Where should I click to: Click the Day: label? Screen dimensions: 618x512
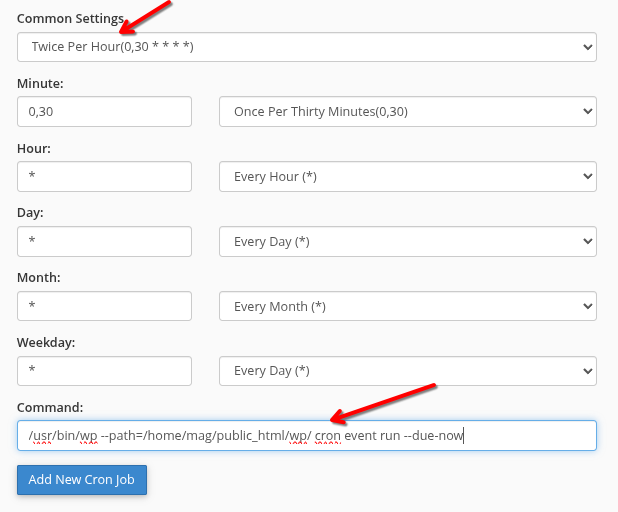pos(30,213)
